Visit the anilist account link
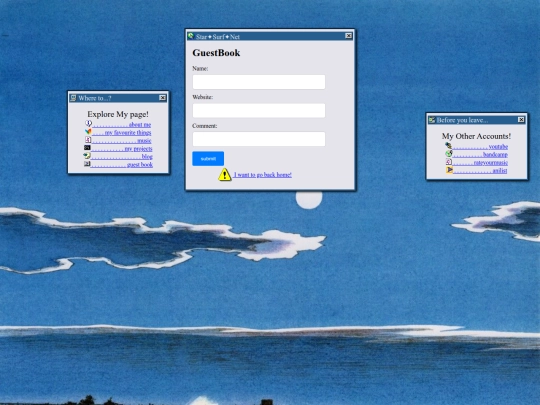 tap(480, 170)
